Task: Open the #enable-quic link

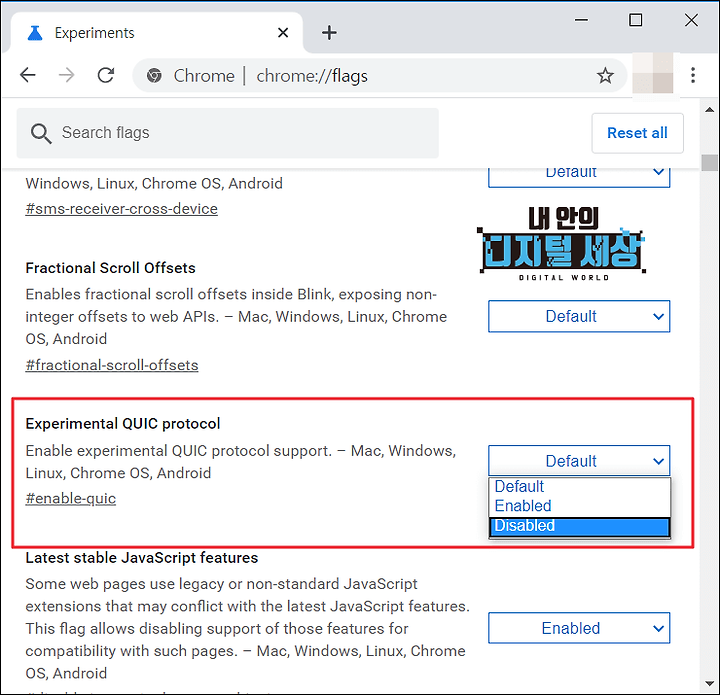Action: pyautogui.click(x=71, y=499)
